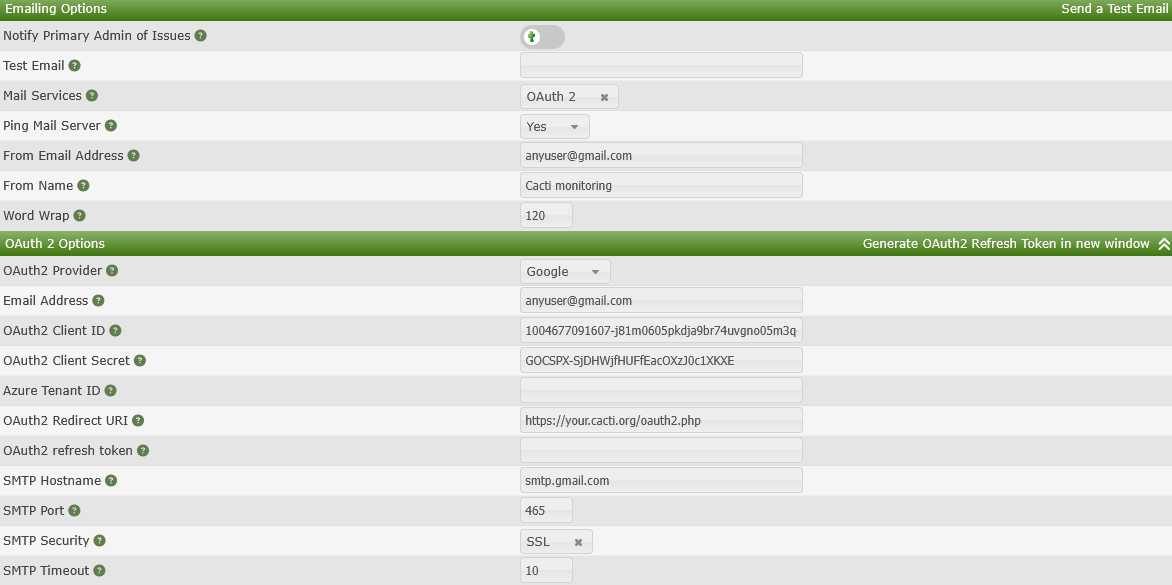Click the From Email Address field
1172x585 pixels.
[x=661, y=155]
